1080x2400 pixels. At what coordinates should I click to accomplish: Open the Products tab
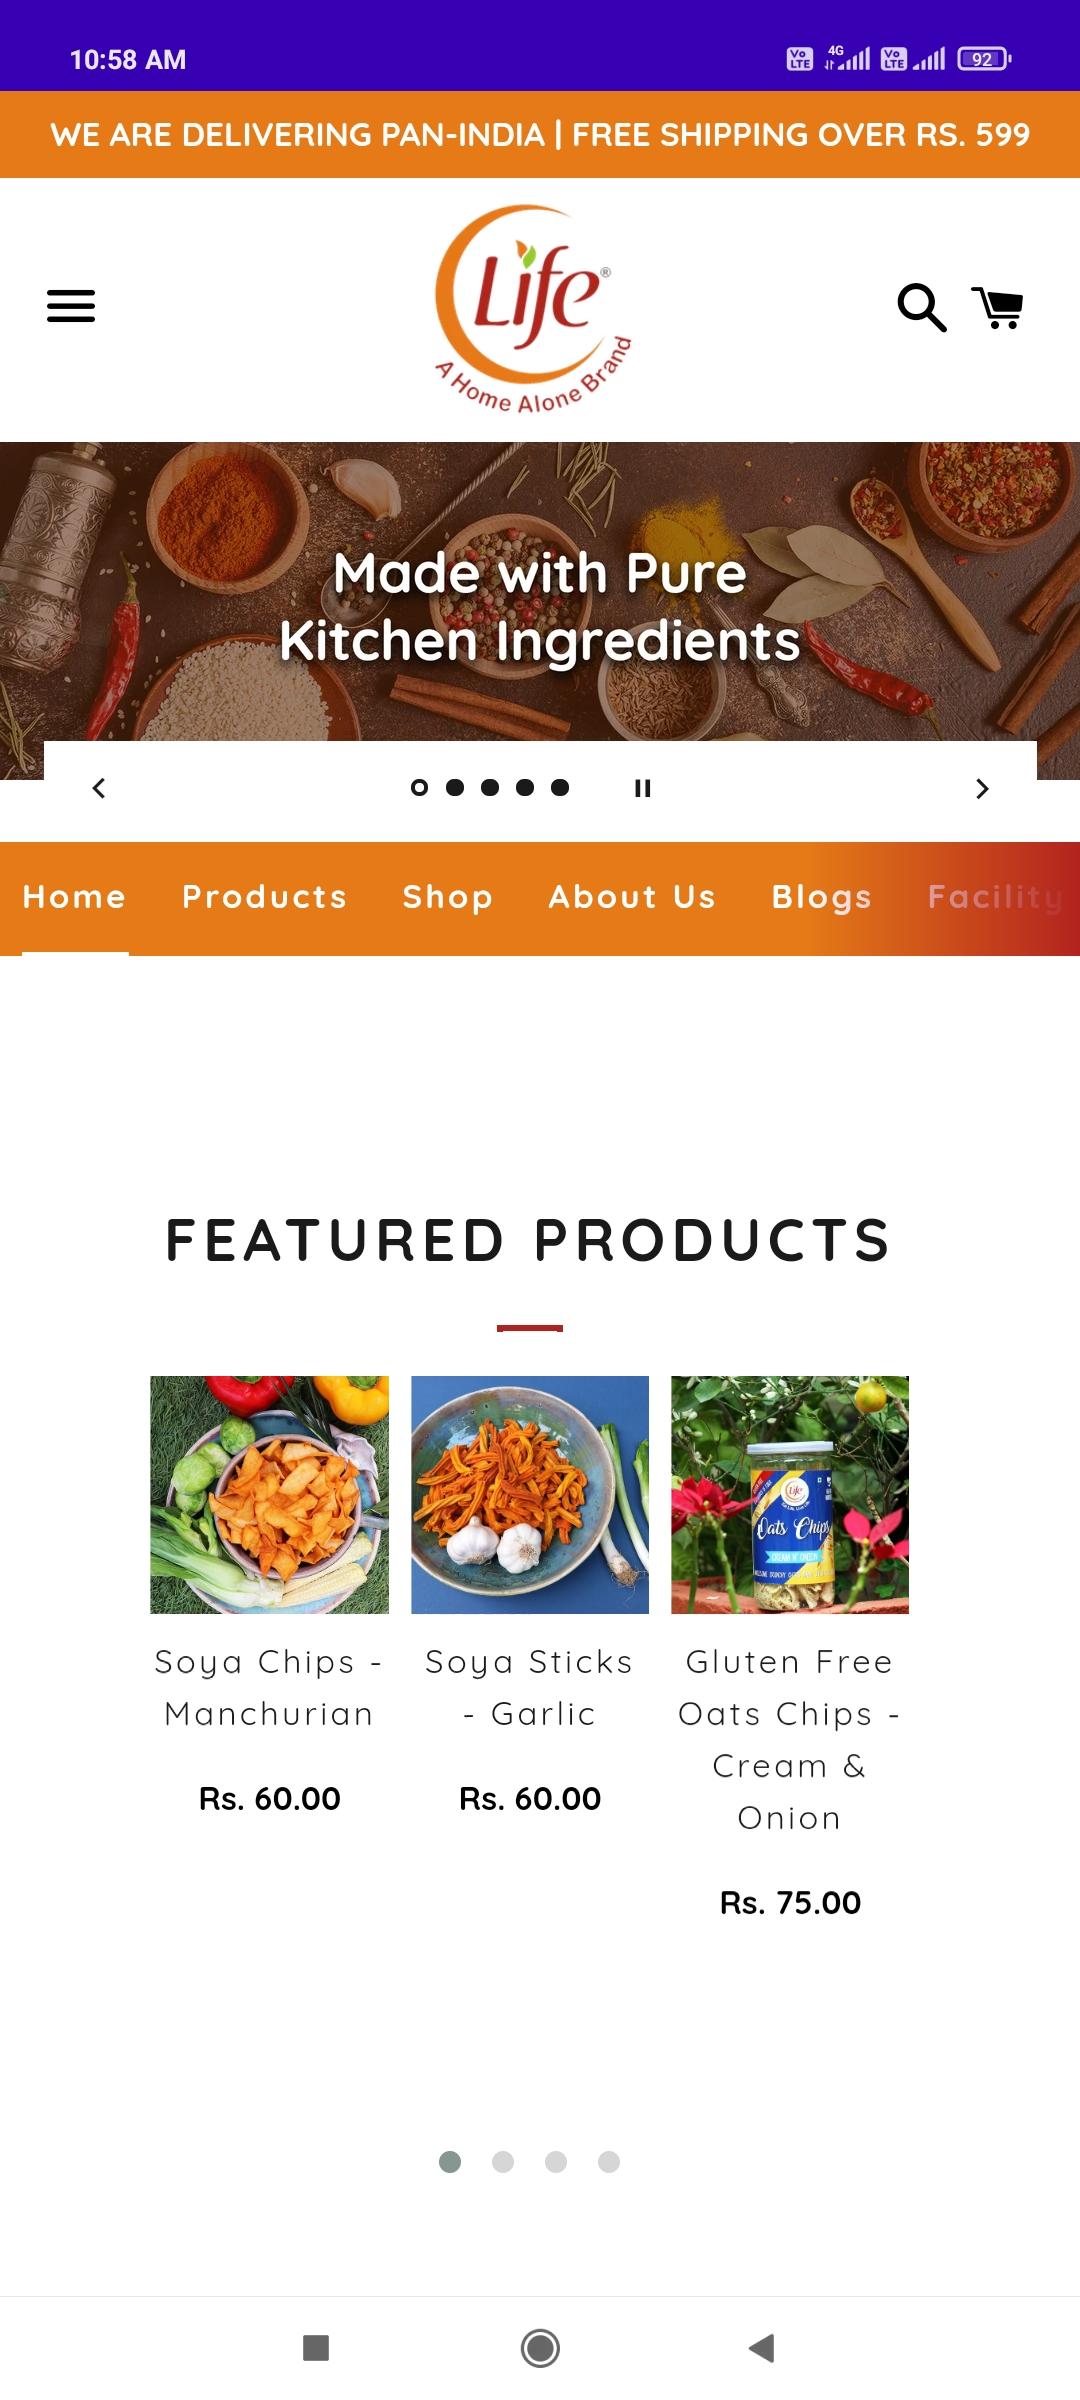[265, 897]
